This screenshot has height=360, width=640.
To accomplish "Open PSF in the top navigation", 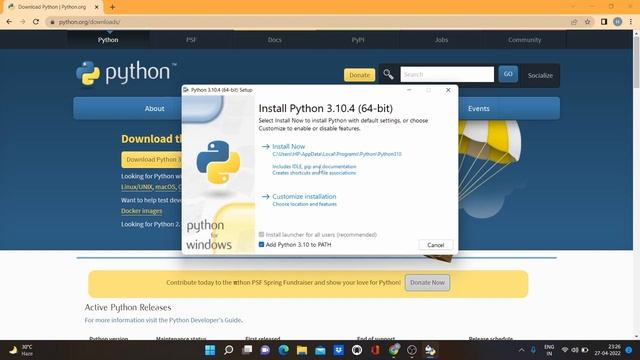I will coord(191,40).
